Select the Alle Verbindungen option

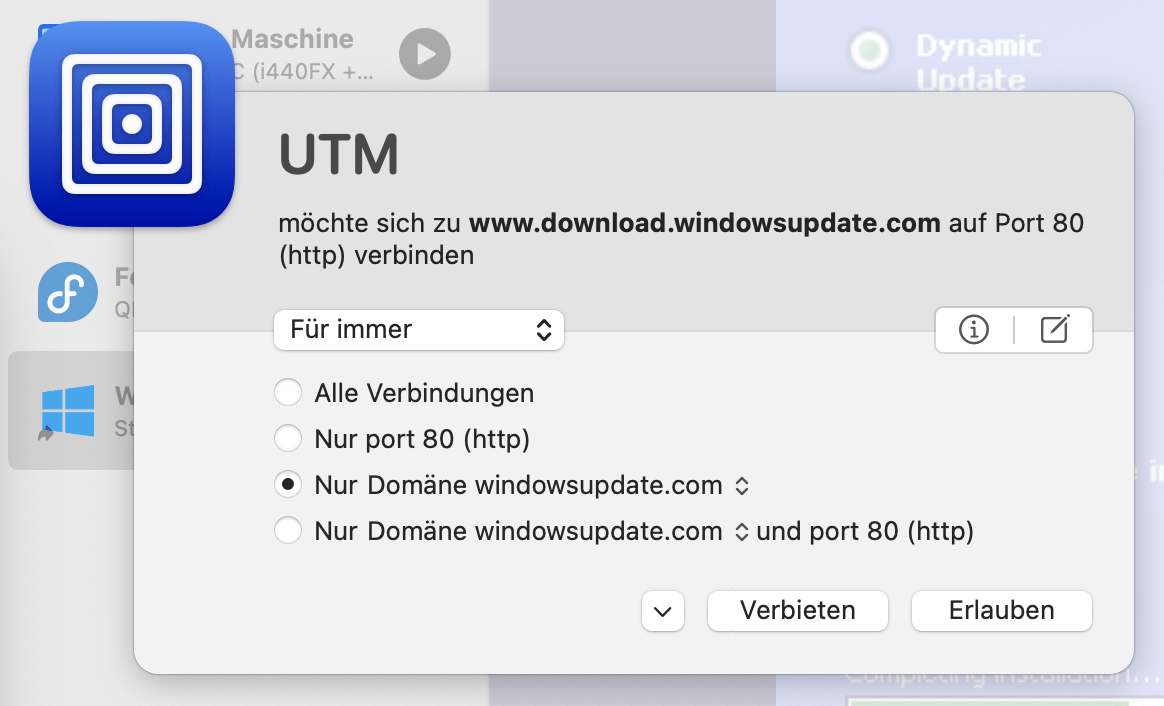point(288,392)
